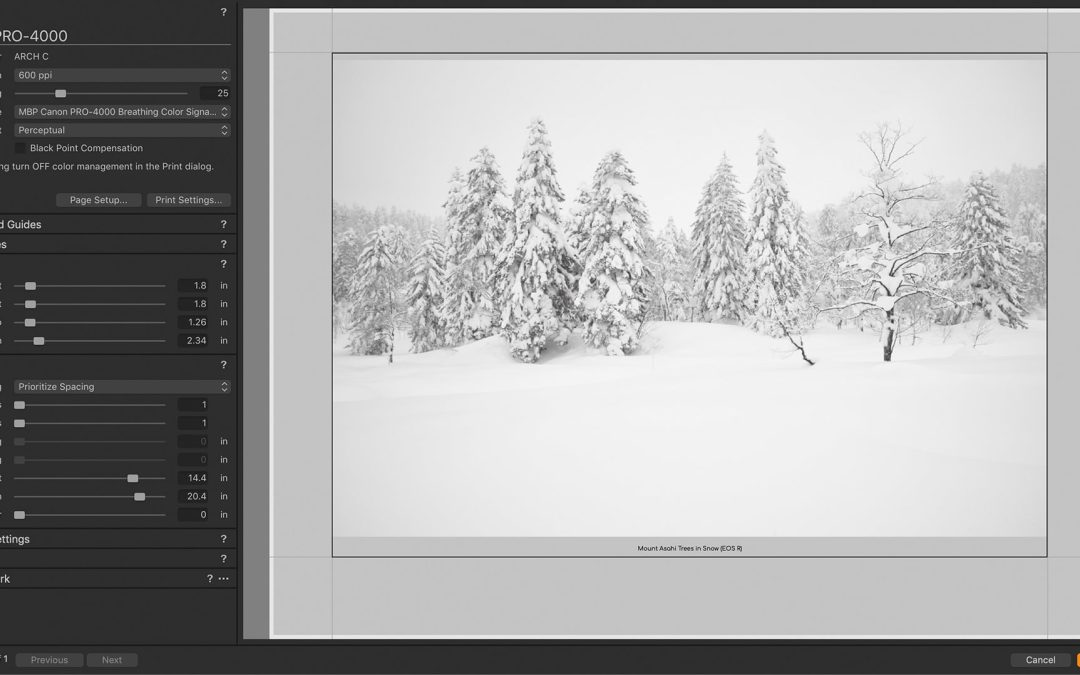Open the MBP Canon PRO-4000 color profile dropdown
Screen dimensions: 1080x675
pyautogui.click(x=122, y=112)
